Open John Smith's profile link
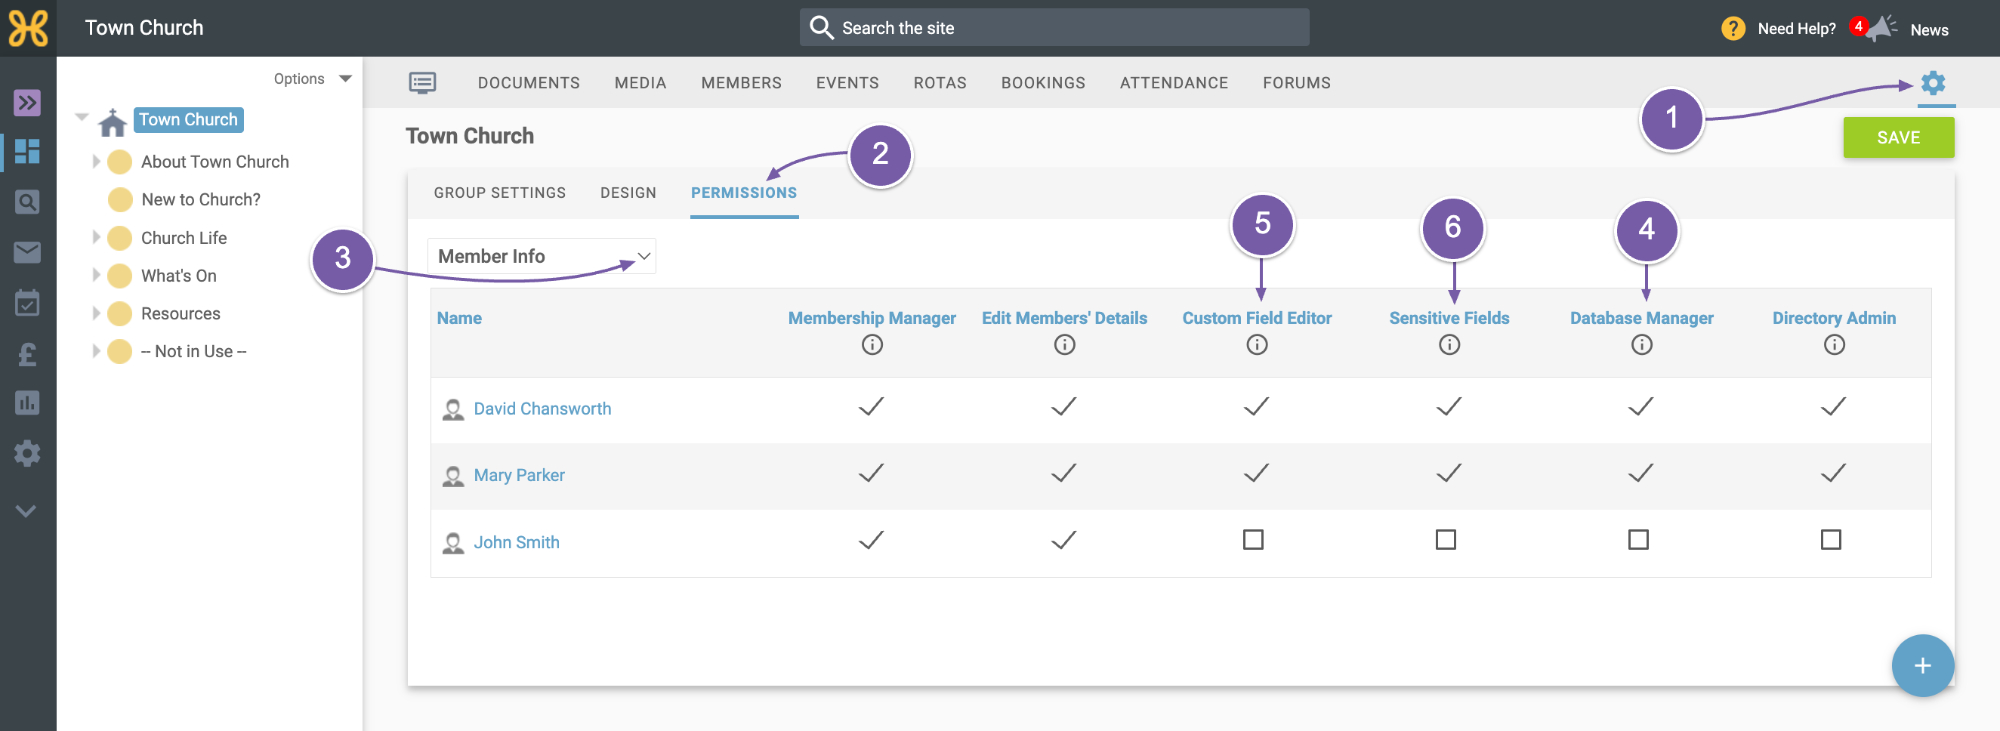 516,542
